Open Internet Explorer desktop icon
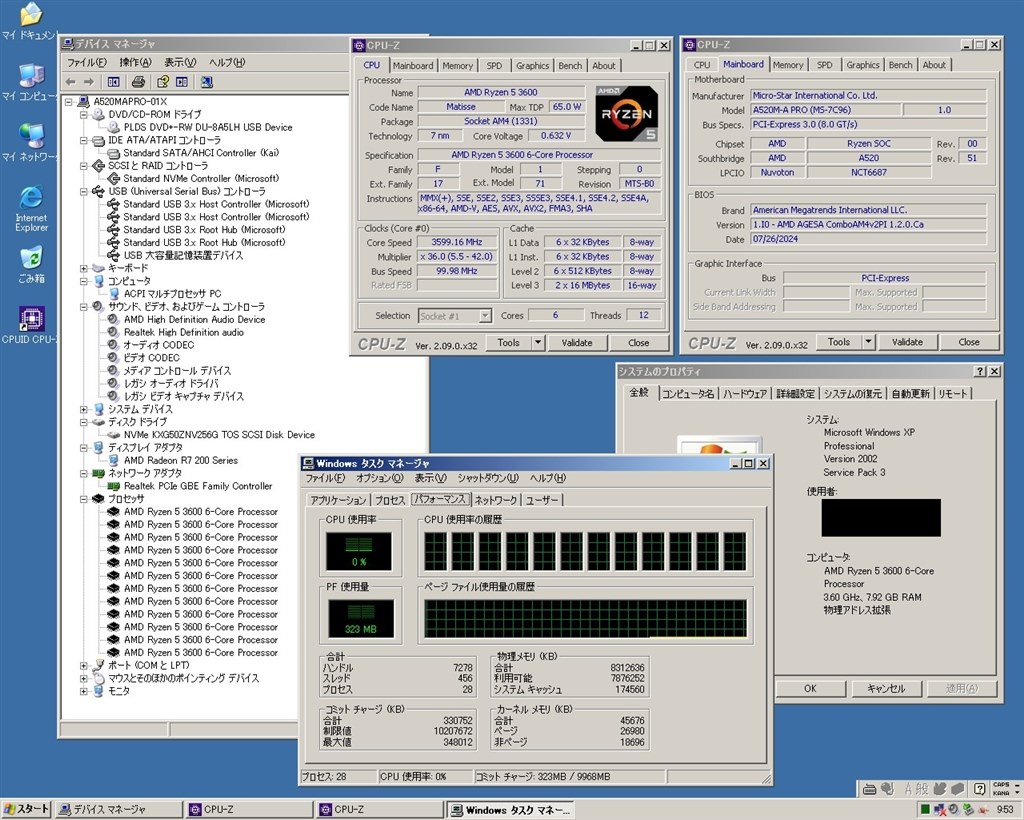This screenshot has height=820, width=1024. (x=31, y=208)
